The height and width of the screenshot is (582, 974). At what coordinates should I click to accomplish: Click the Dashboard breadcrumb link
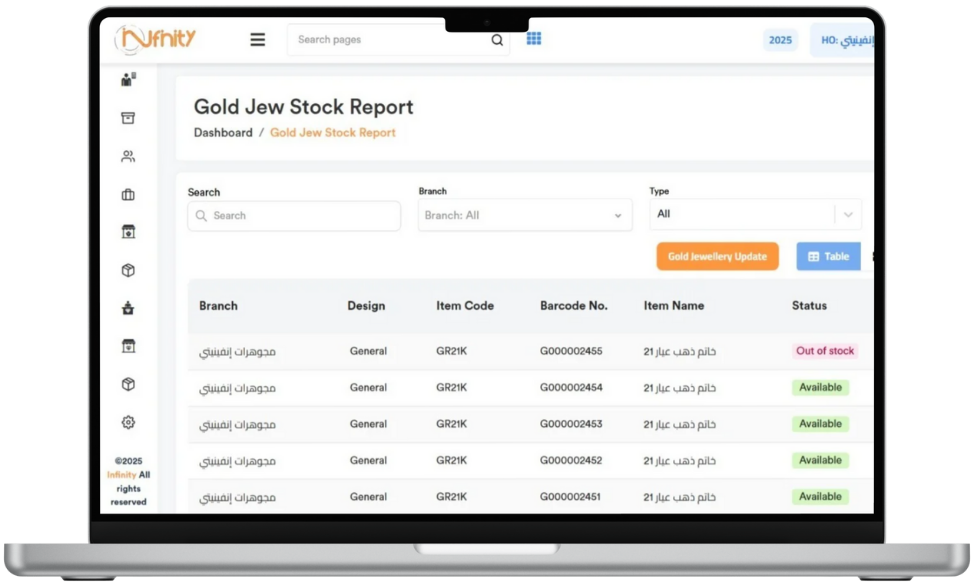tap(223, 132)
